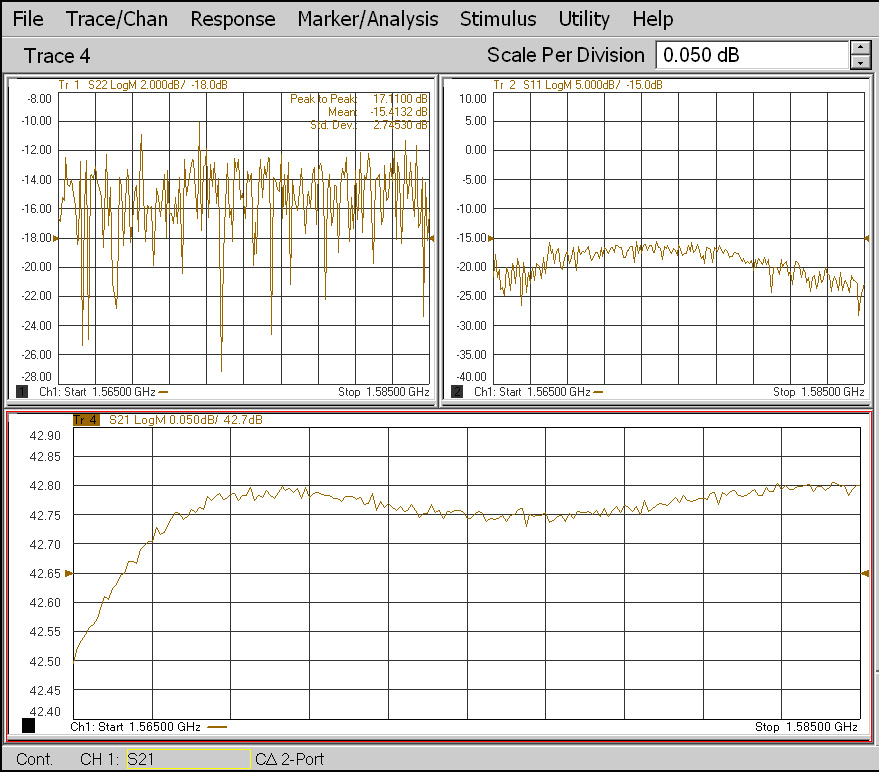Select the Tr 2 S11 trace label

(577, 85)
